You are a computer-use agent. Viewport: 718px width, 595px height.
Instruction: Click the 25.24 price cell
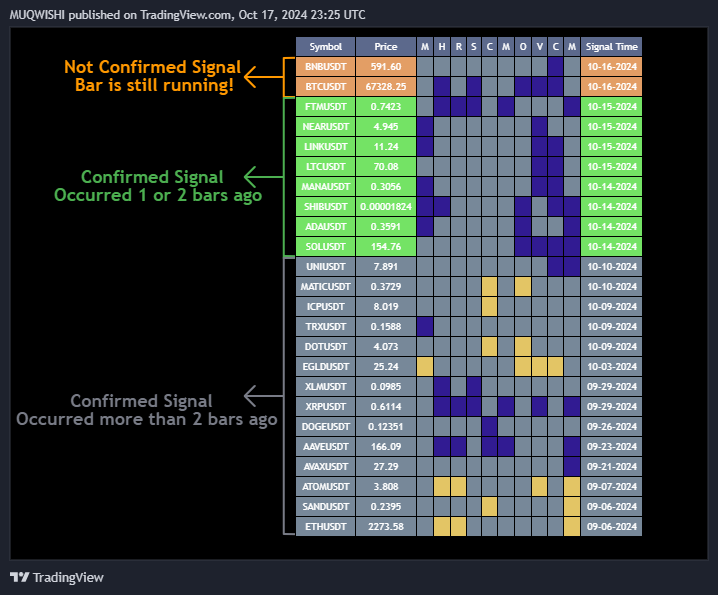pyautogui.click(x=386, y=366)
